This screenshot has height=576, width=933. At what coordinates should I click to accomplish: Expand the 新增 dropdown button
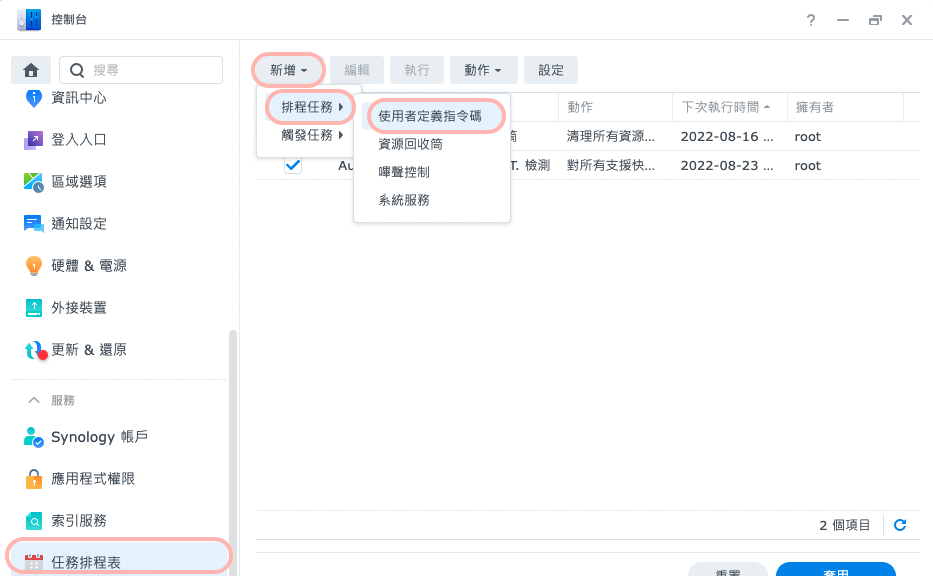point(287,70)
